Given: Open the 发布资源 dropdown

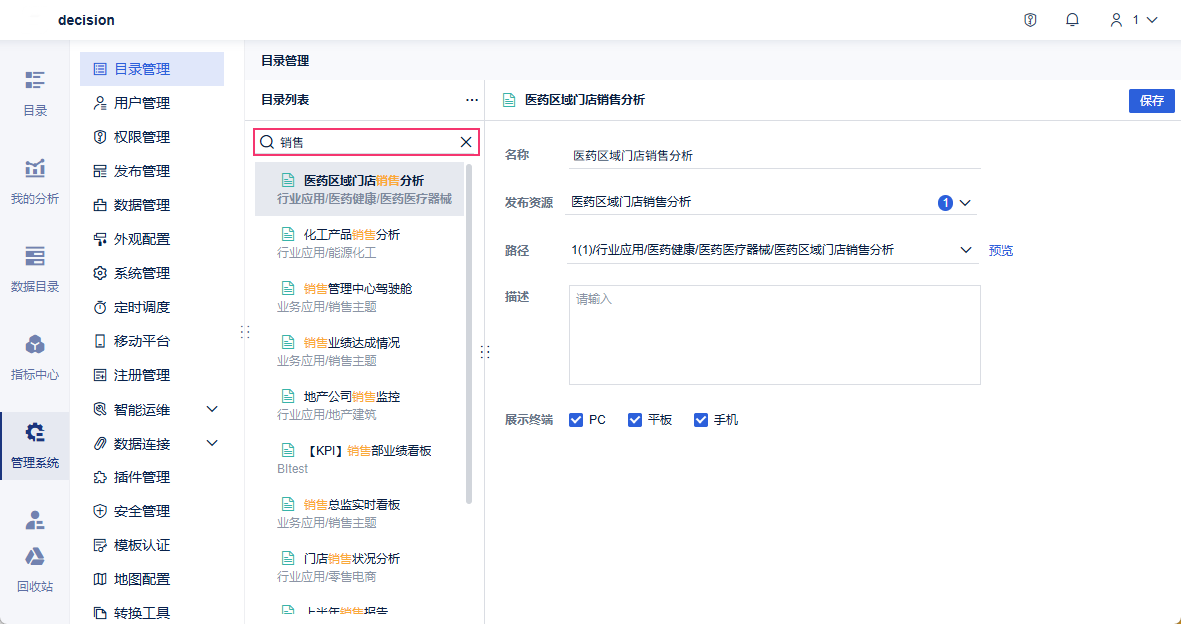Looking at the screenshot, I should (x=965, y=202).
